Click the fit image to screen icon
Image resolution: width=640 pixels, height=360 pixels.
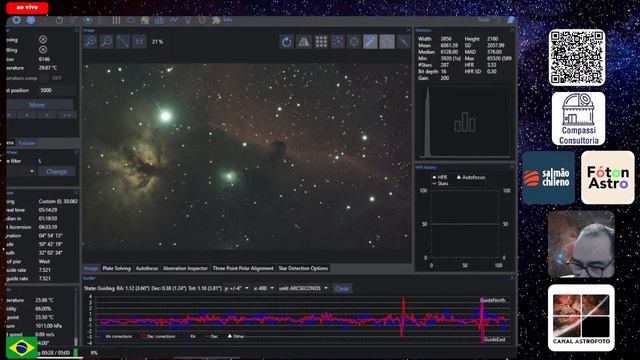pos(123,42)
